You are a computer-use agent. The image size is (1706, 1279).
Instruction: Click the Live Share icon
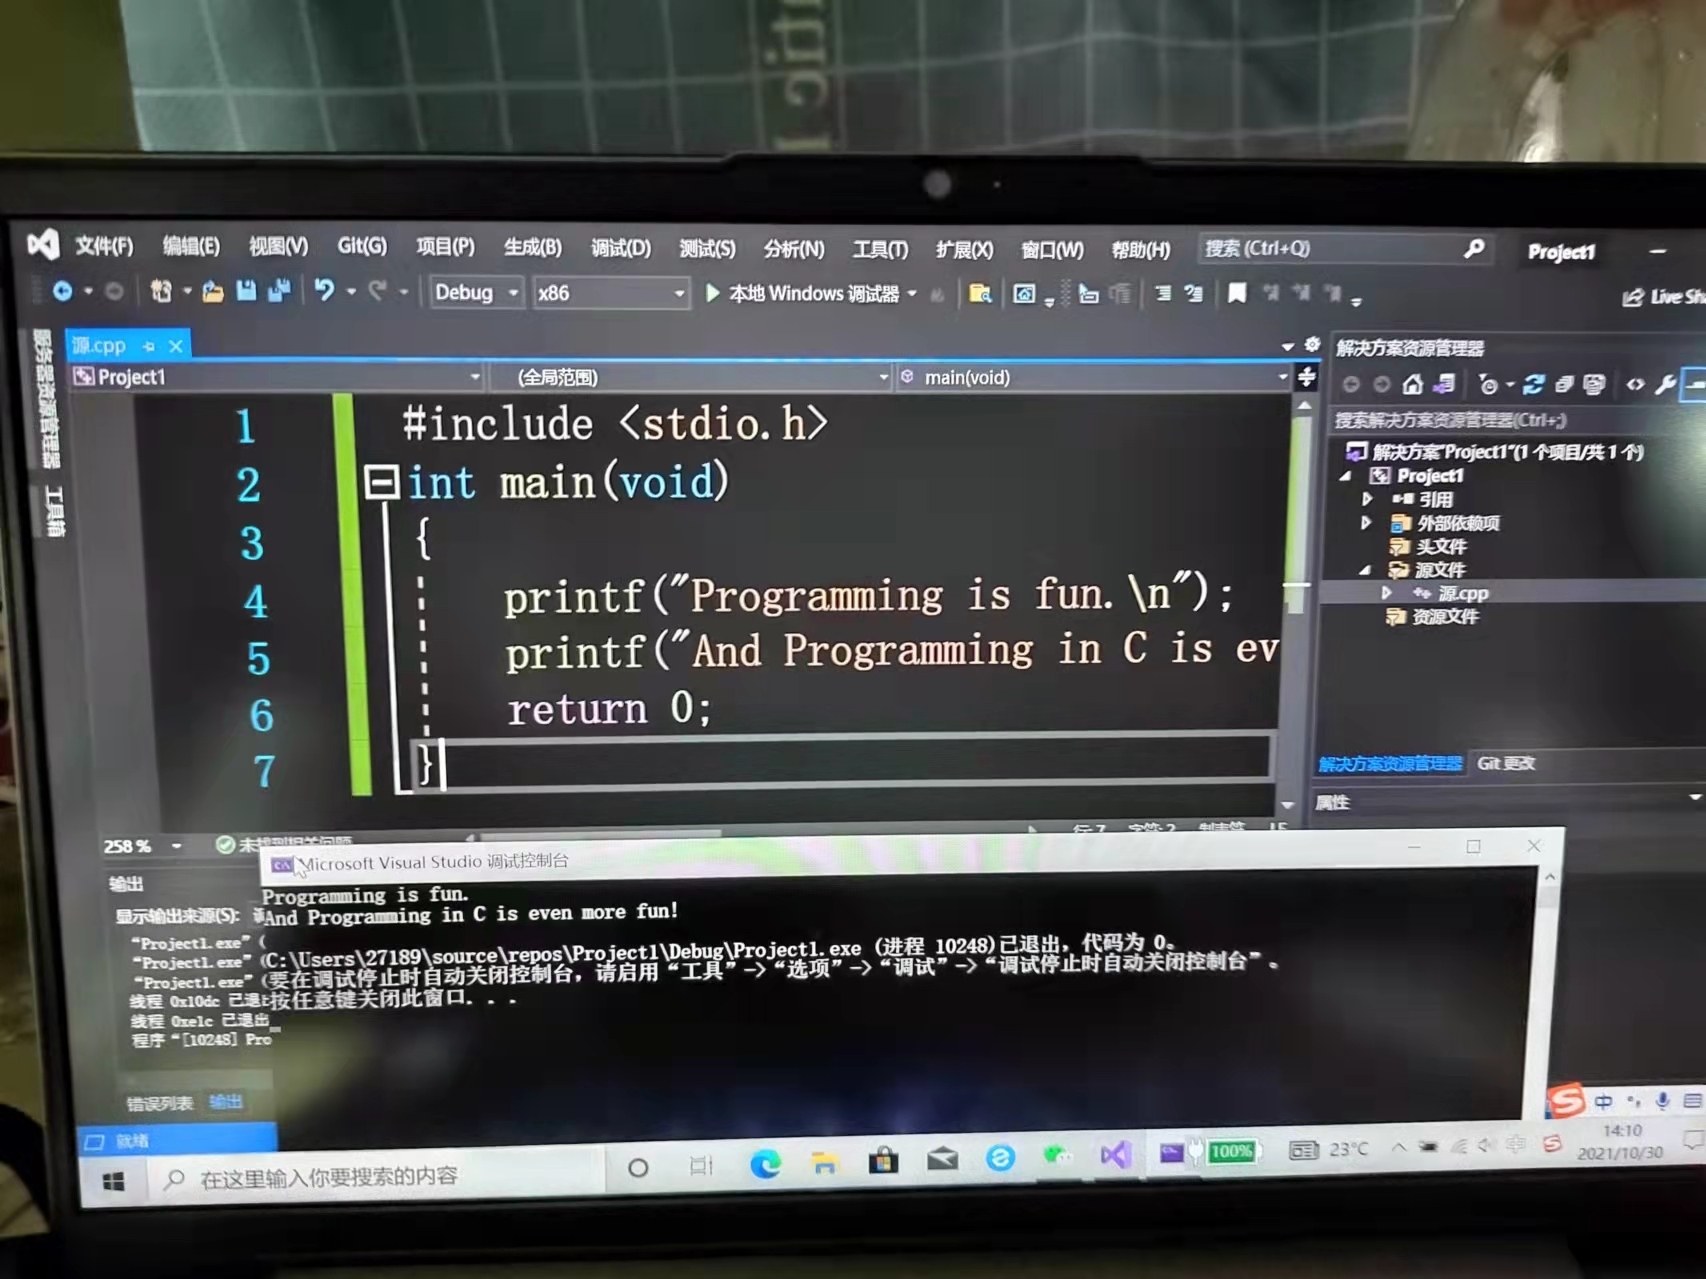(1633, 297)
